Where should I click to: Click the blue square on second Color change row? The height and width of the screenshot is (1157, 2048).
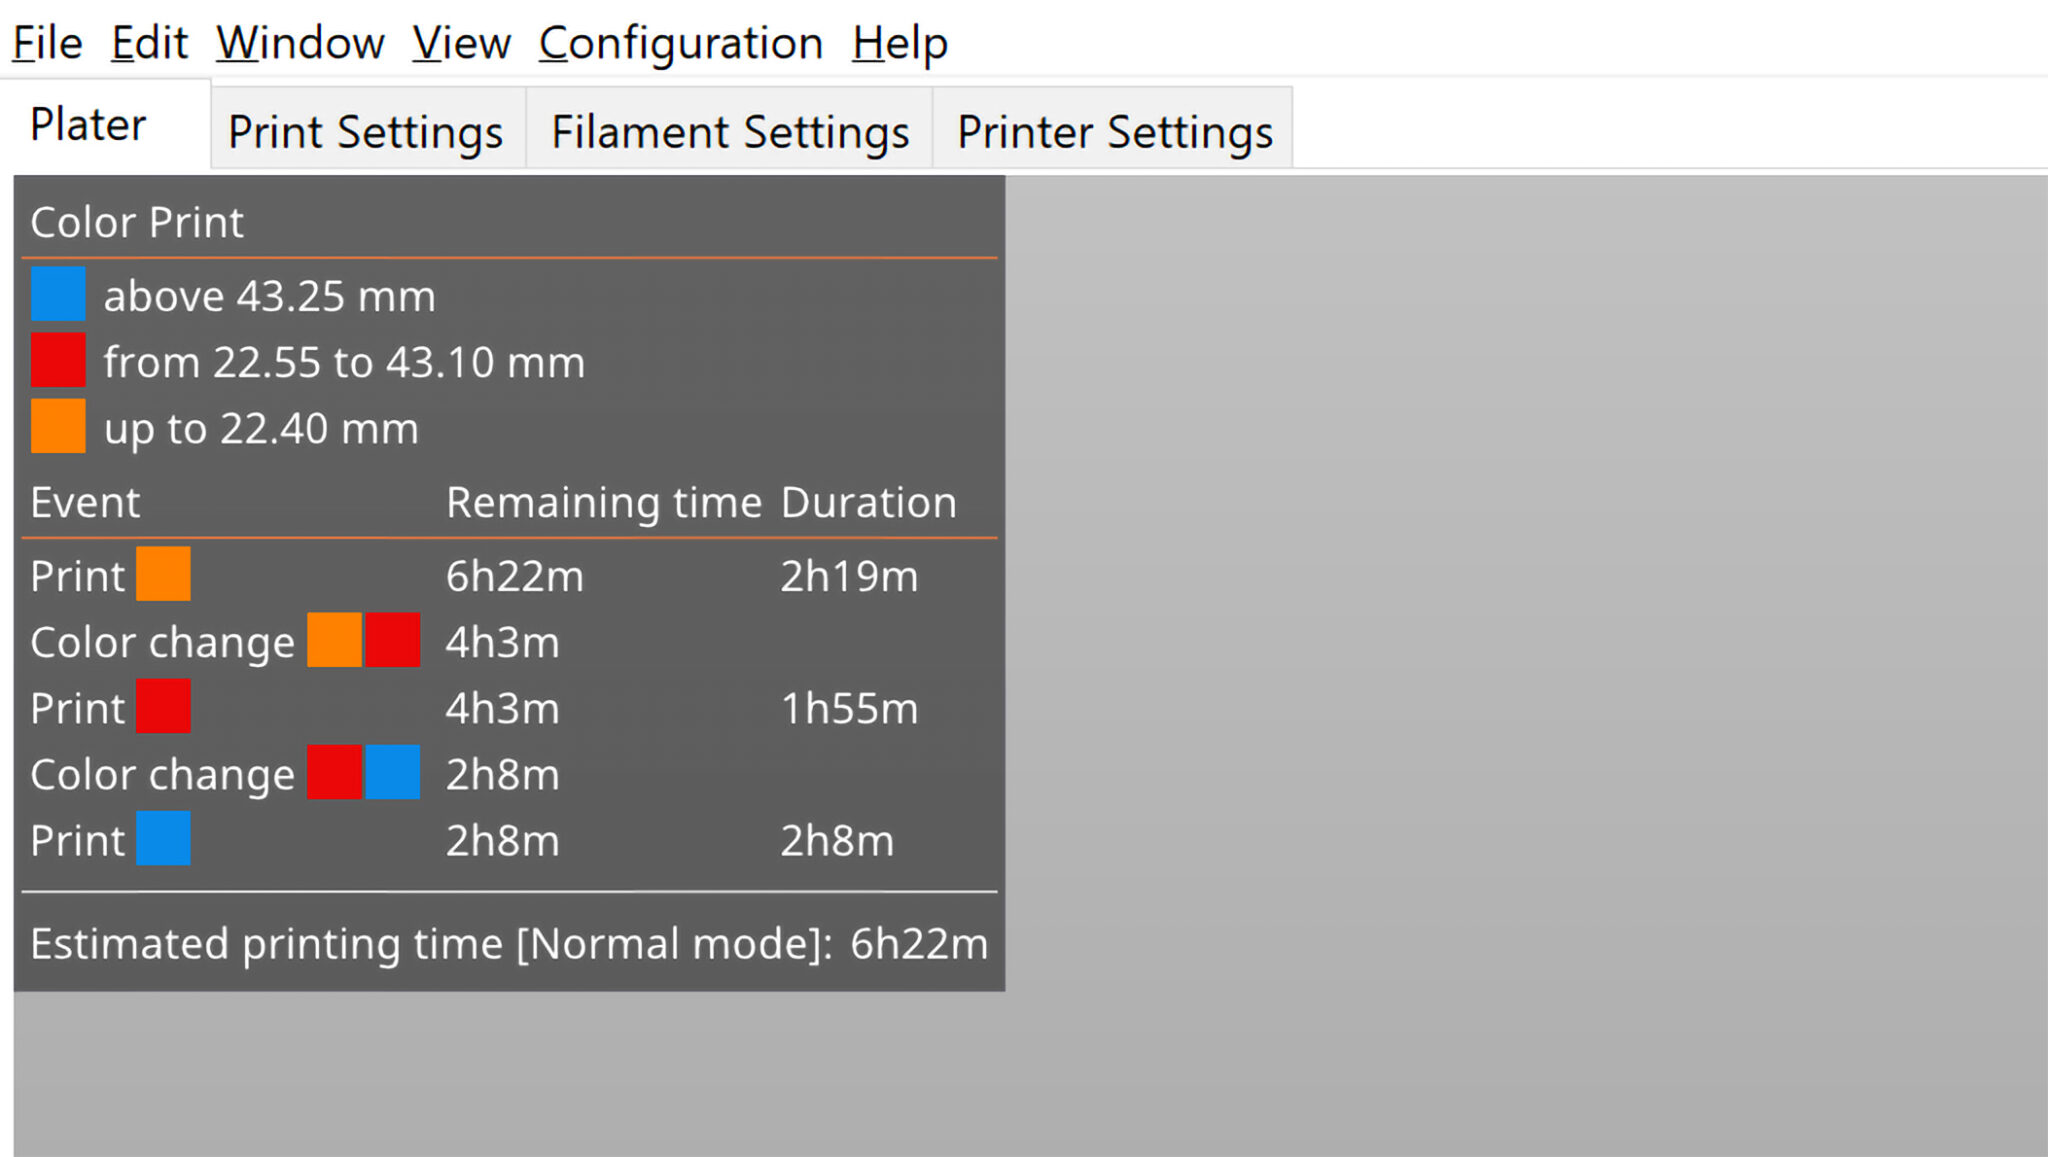392,773
